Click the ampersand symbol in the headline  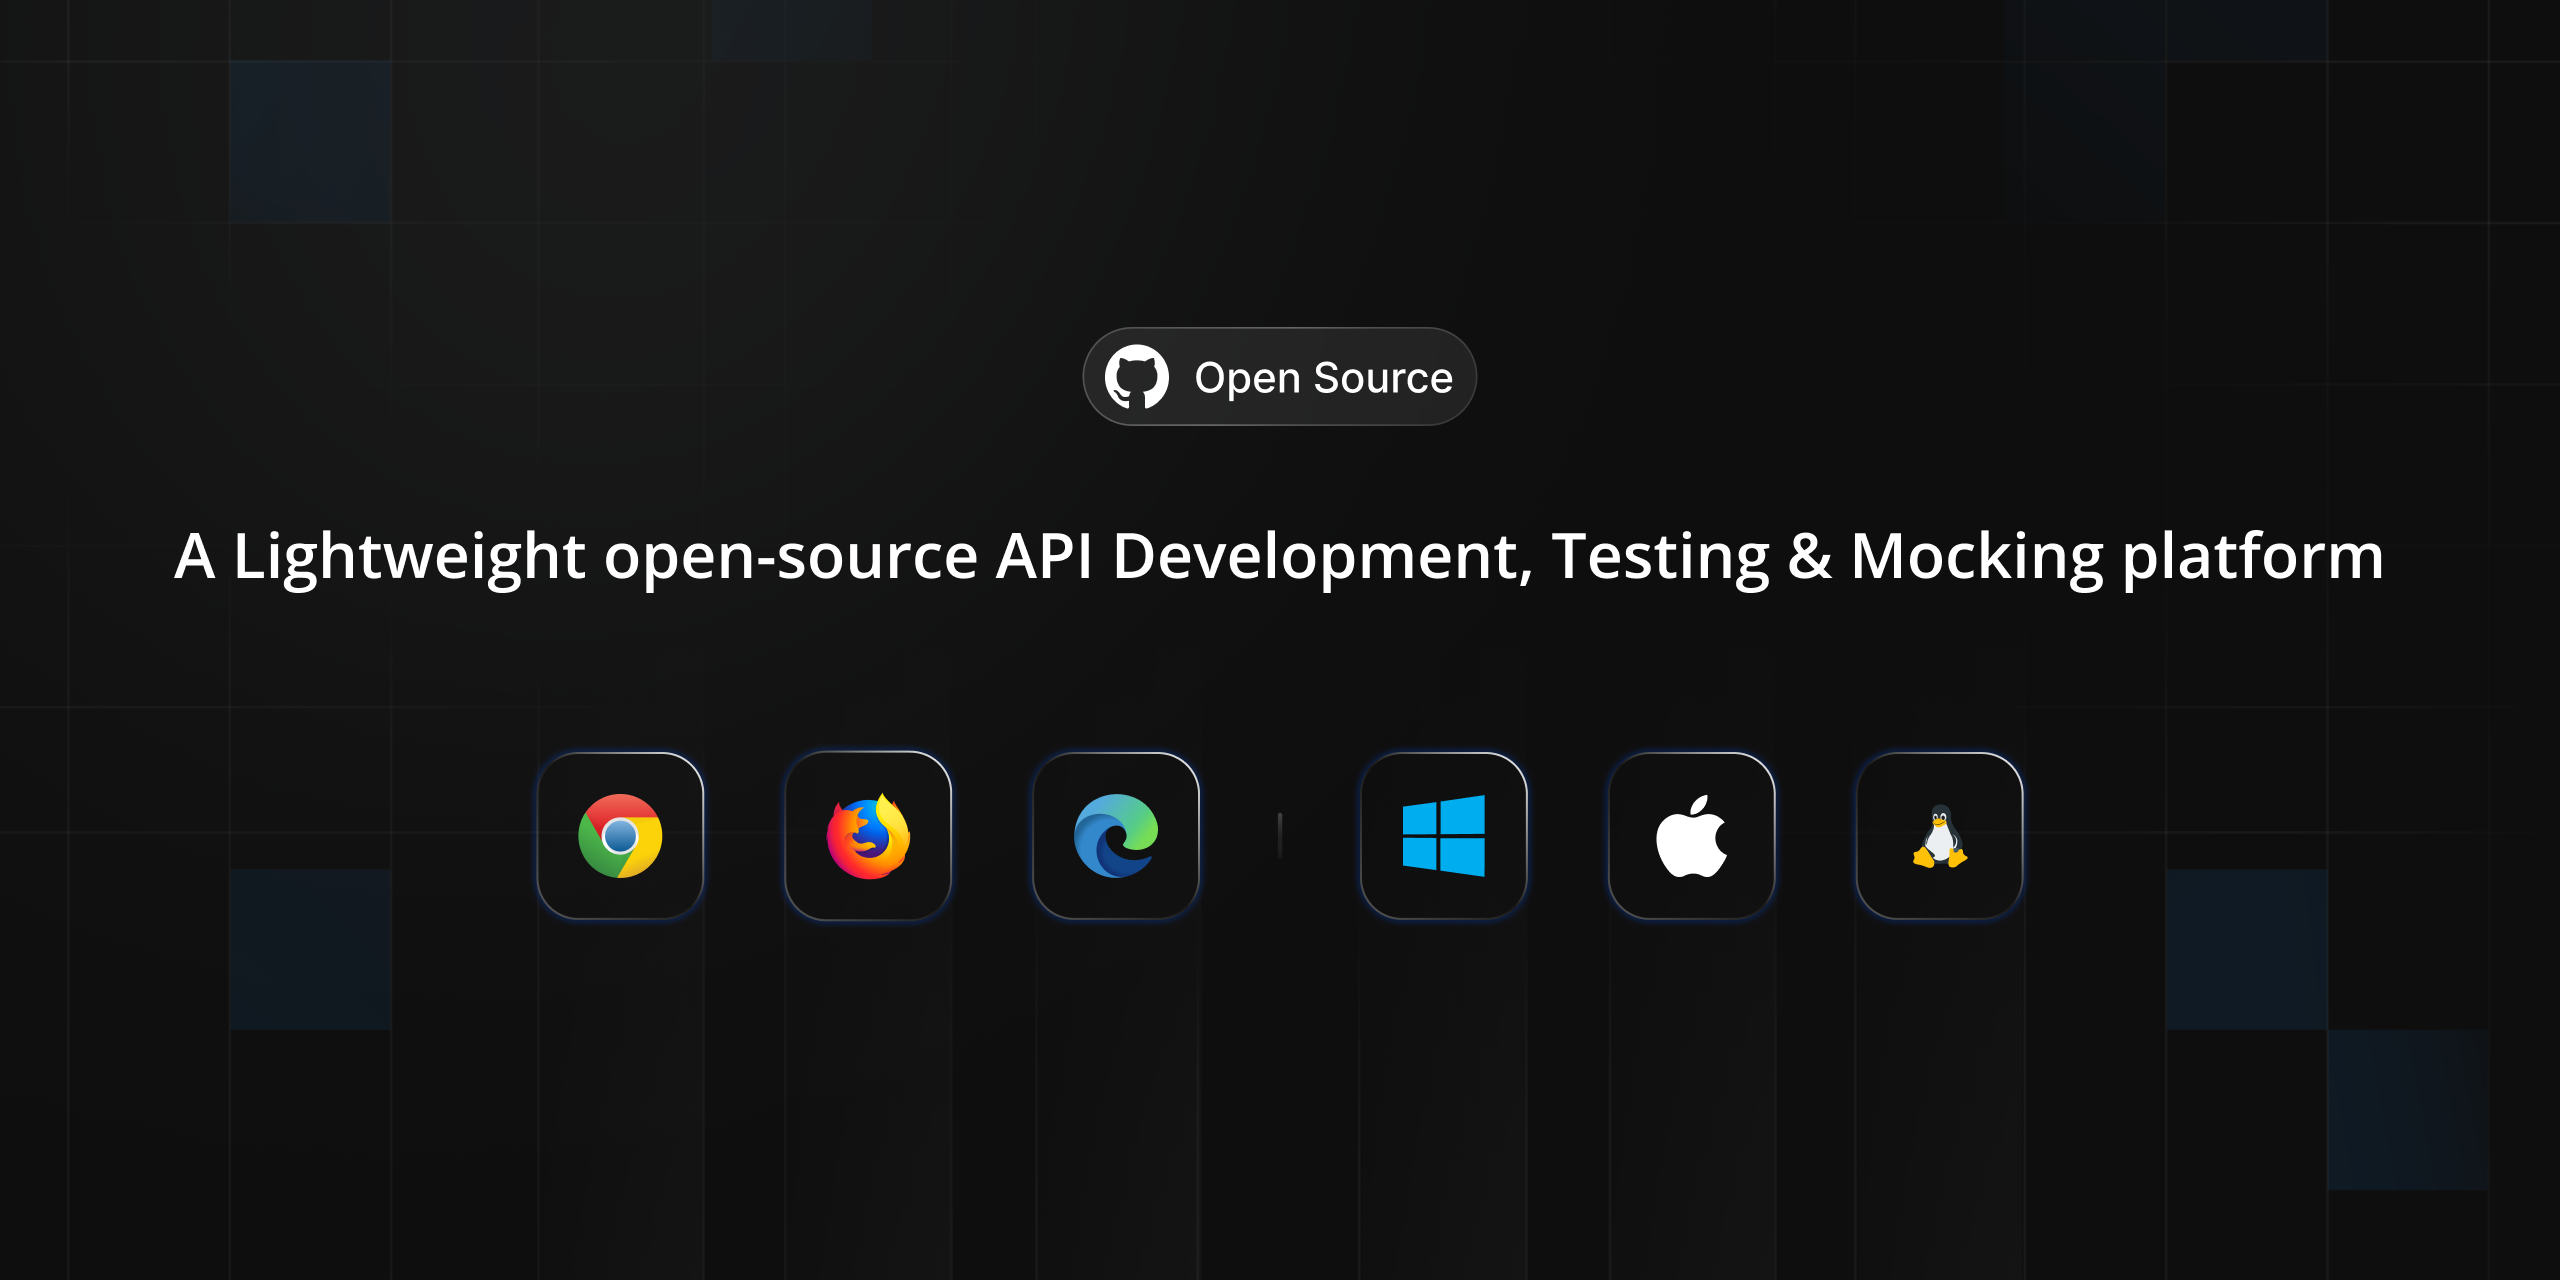(1809, 557)
